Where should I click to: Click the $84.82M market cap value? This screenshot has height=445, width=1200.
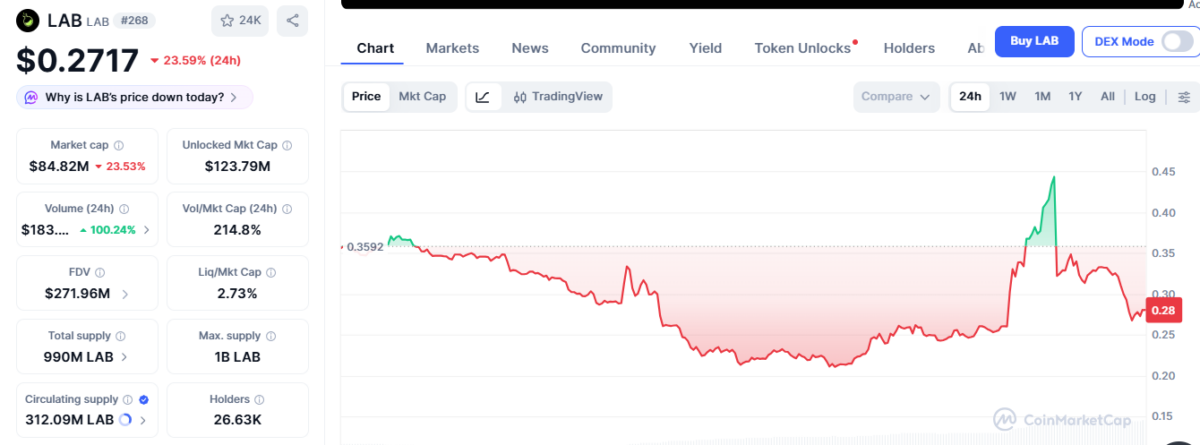click(x=59, y=166)
